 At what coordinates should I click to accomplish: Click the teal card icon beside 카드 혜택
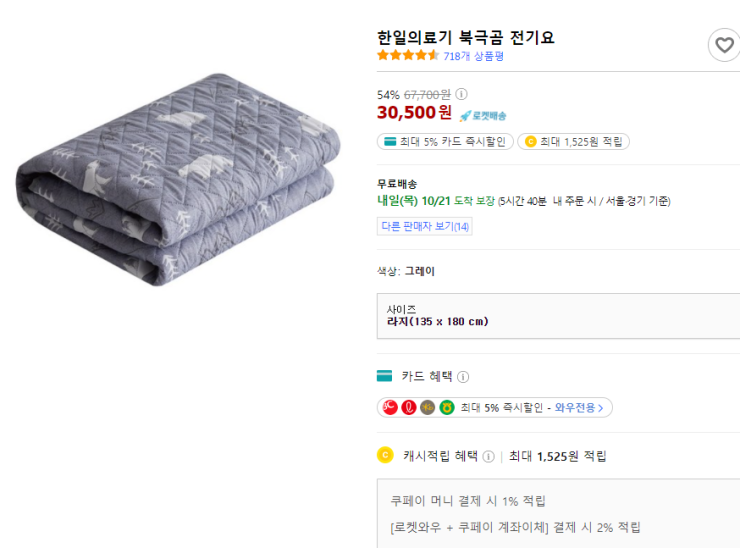[385, 376]
